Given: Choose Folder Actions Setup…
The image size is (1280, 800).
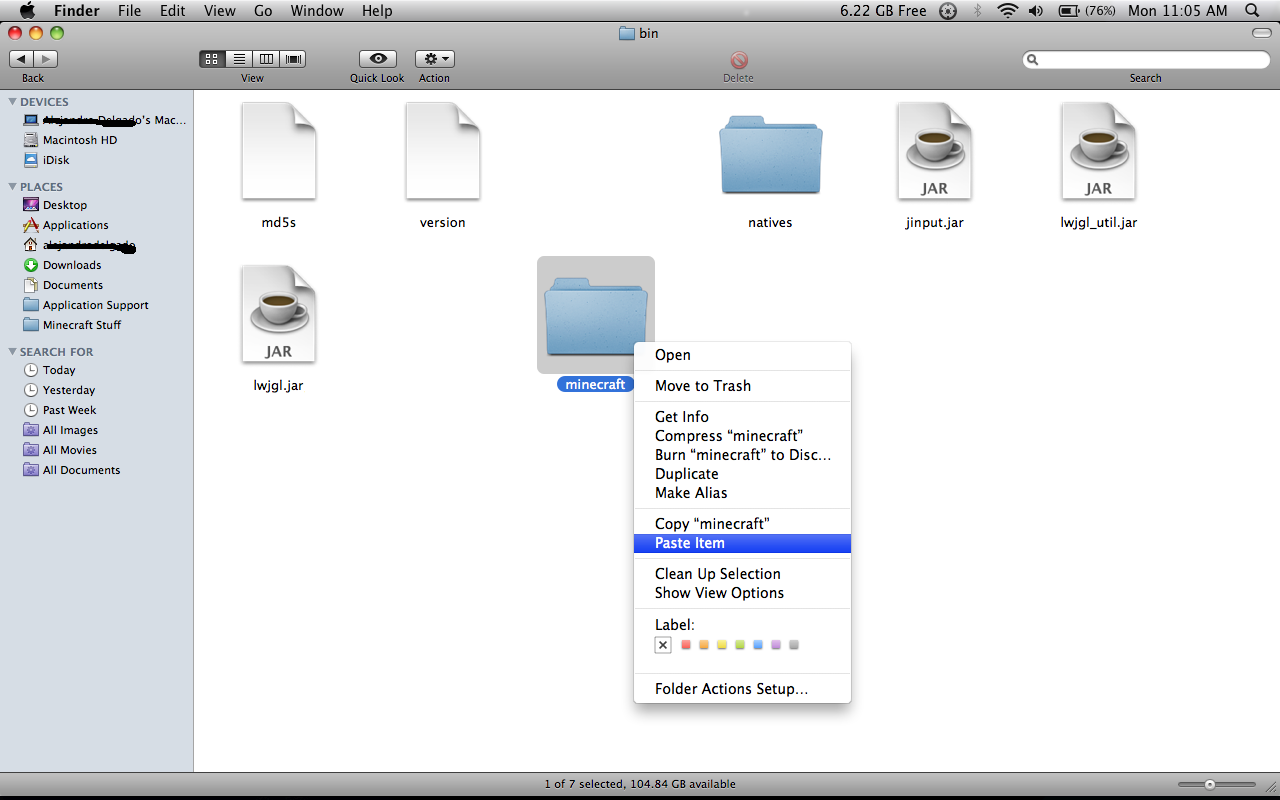Looking at the screenshot, I should (742, 689).
